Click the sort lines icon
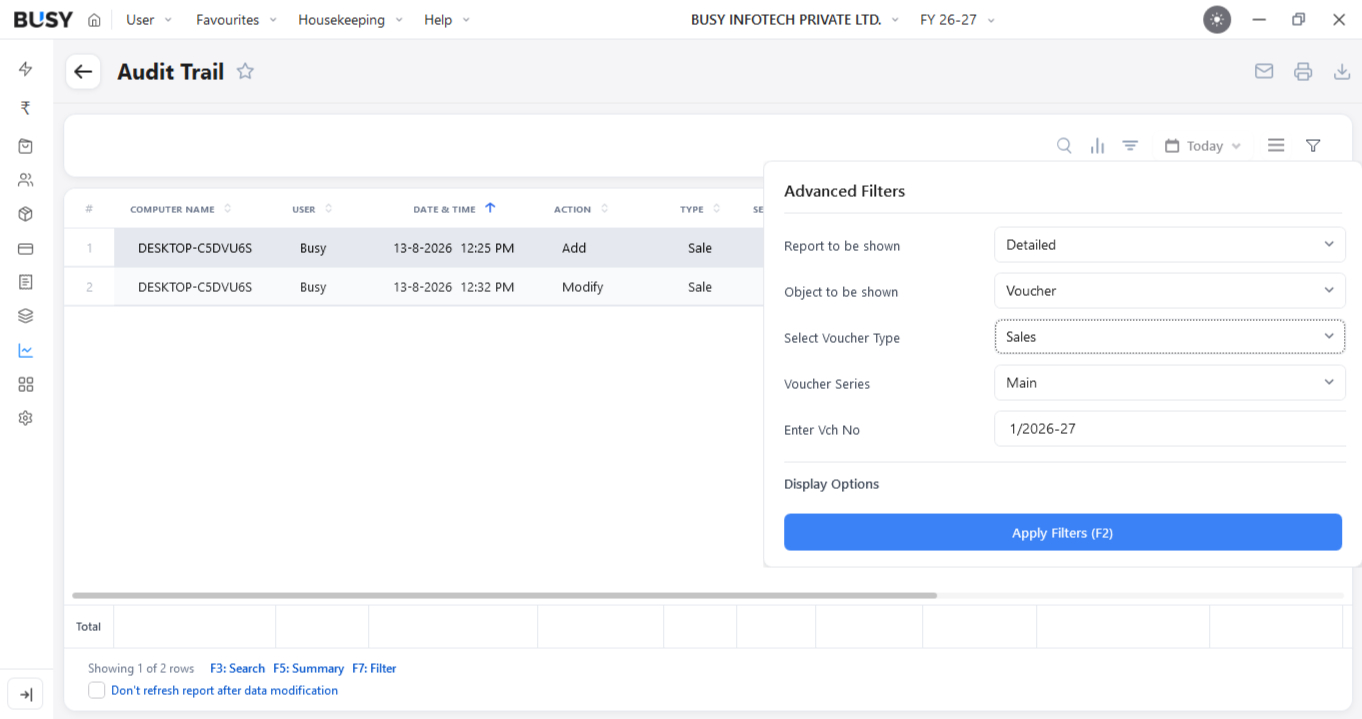The width and height of the screenshot is (1362, 719). [1130, 146]
